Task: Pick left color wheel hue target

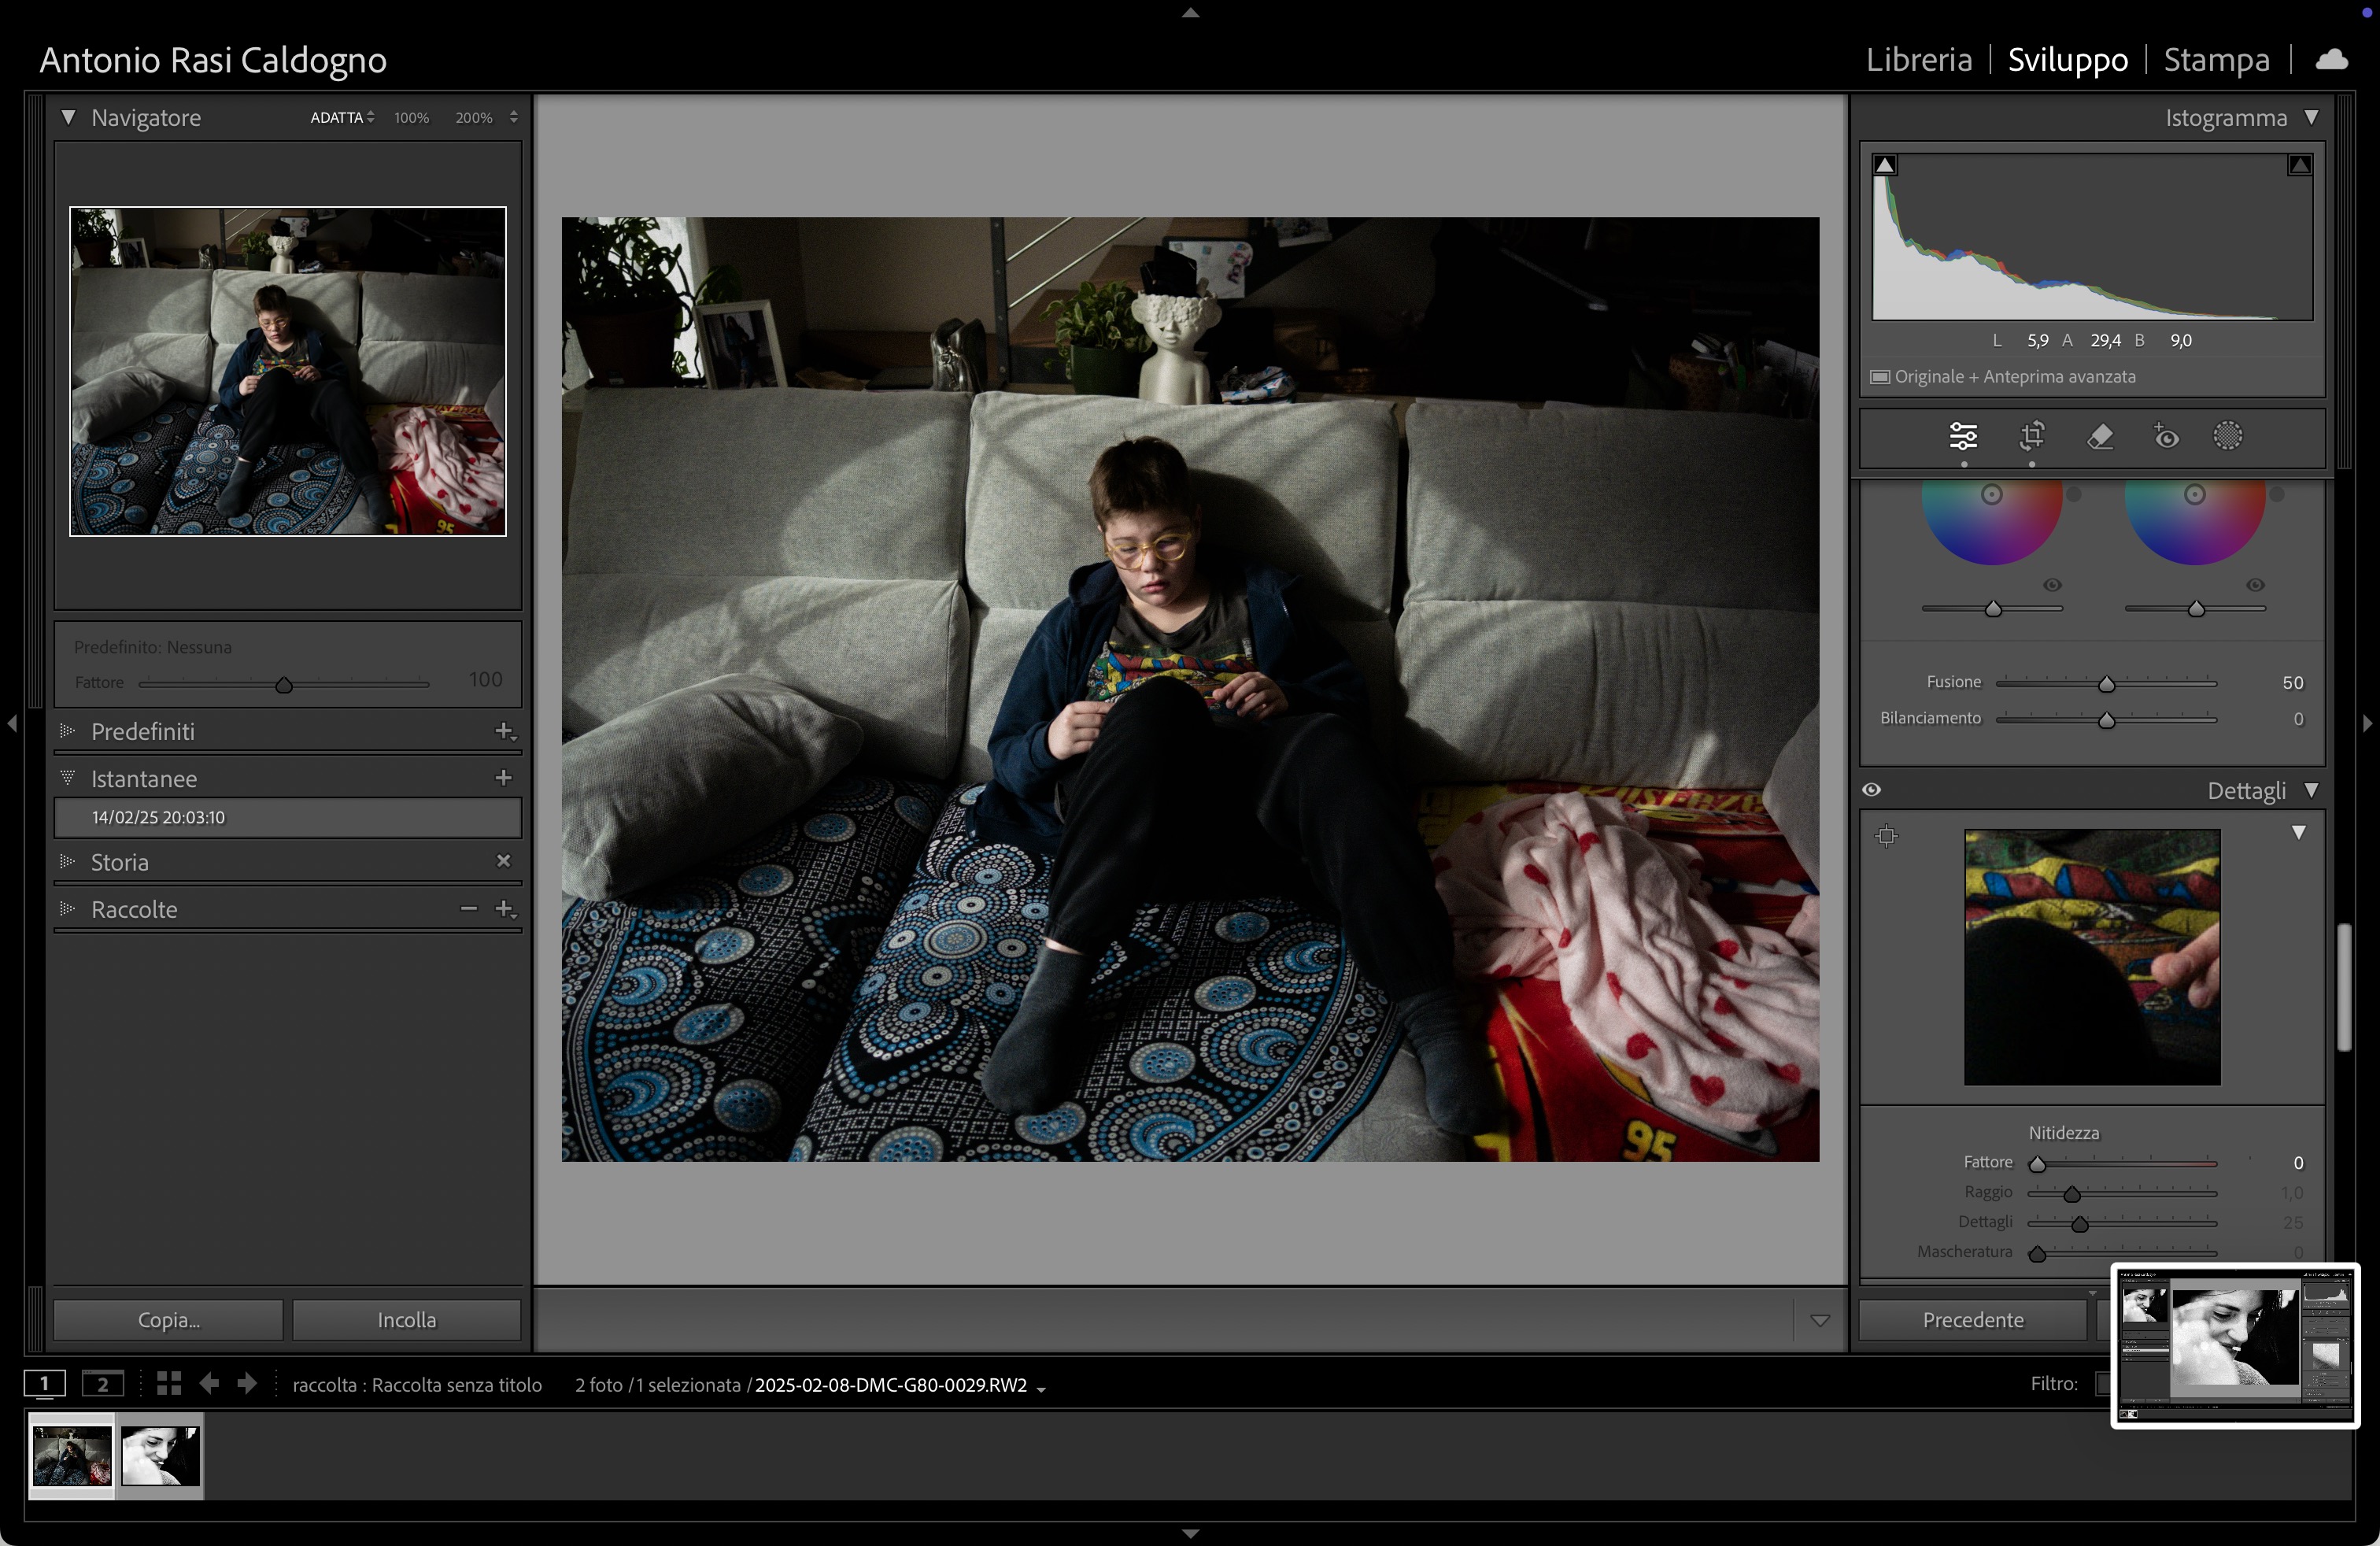Action: [1992, 495]
